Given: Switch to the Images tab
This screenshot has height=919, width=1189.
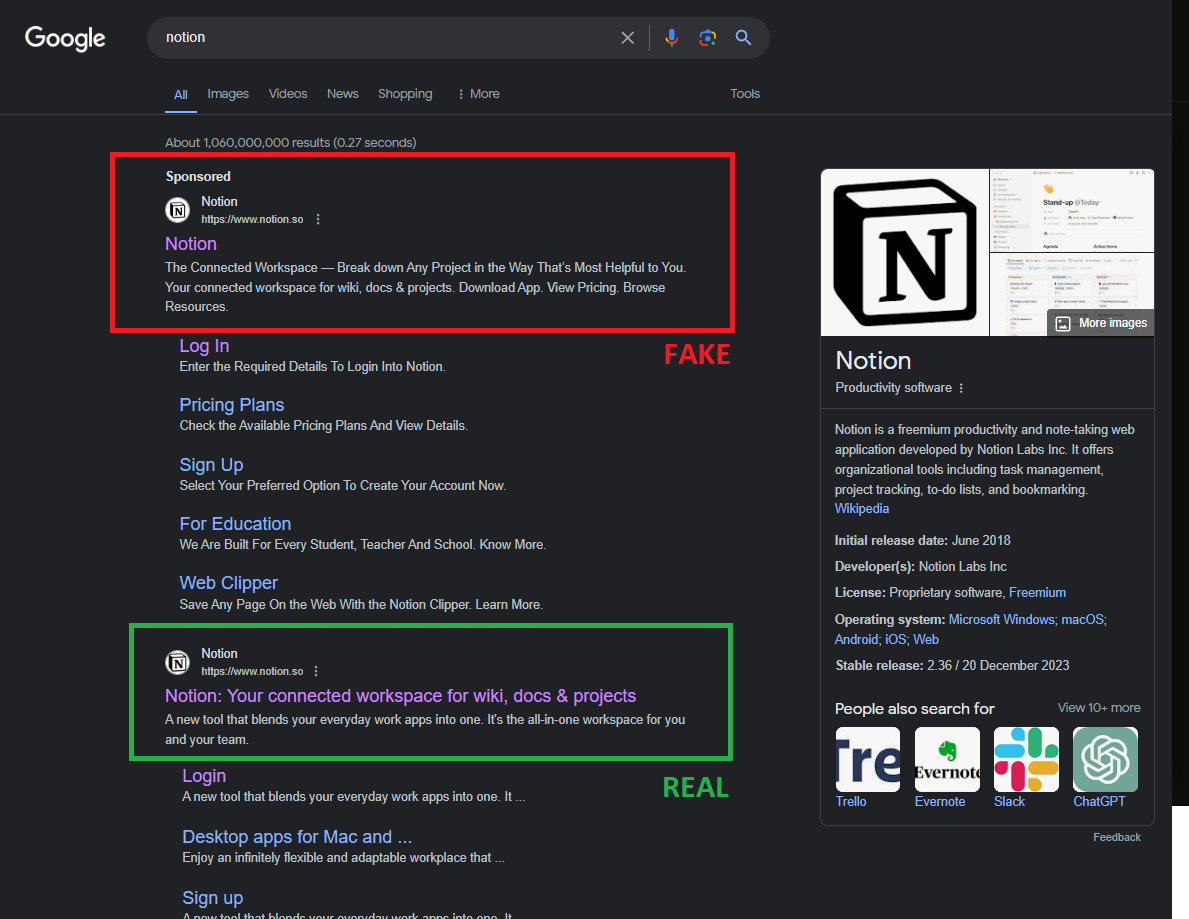Looking at the screenshot, I should point(228,94).
